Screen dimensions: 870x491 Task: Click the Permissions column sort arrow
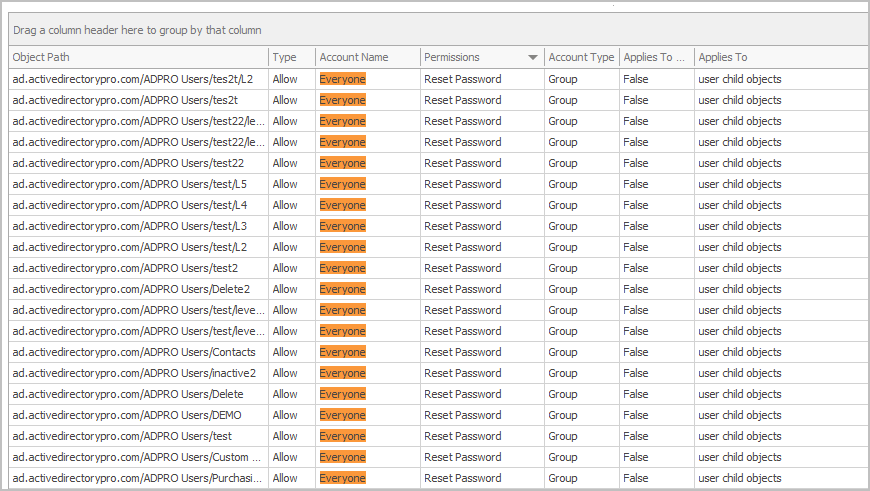coord(533,57)
